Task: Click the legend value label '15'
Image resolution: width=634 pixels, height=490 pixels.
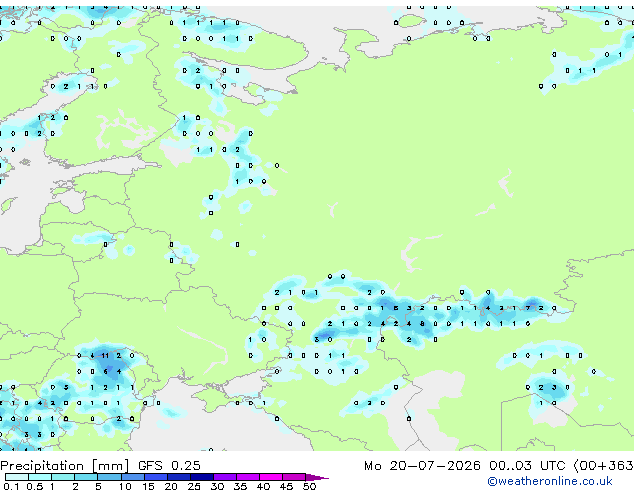Action: click(148, 486)
